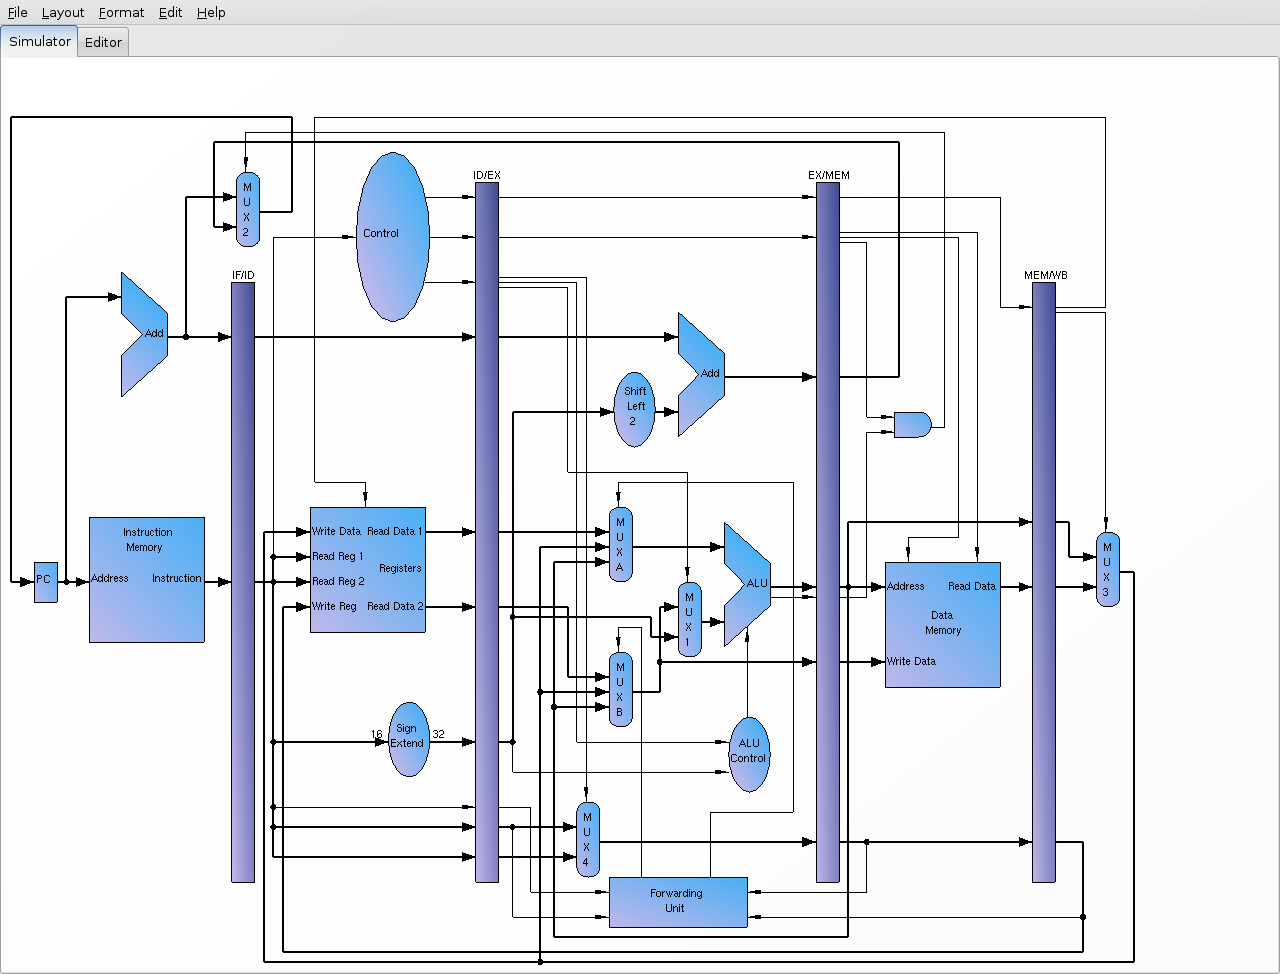Select the Data Memory block
The width and height of the screenshot is (1280, 974).
(943, 624)
